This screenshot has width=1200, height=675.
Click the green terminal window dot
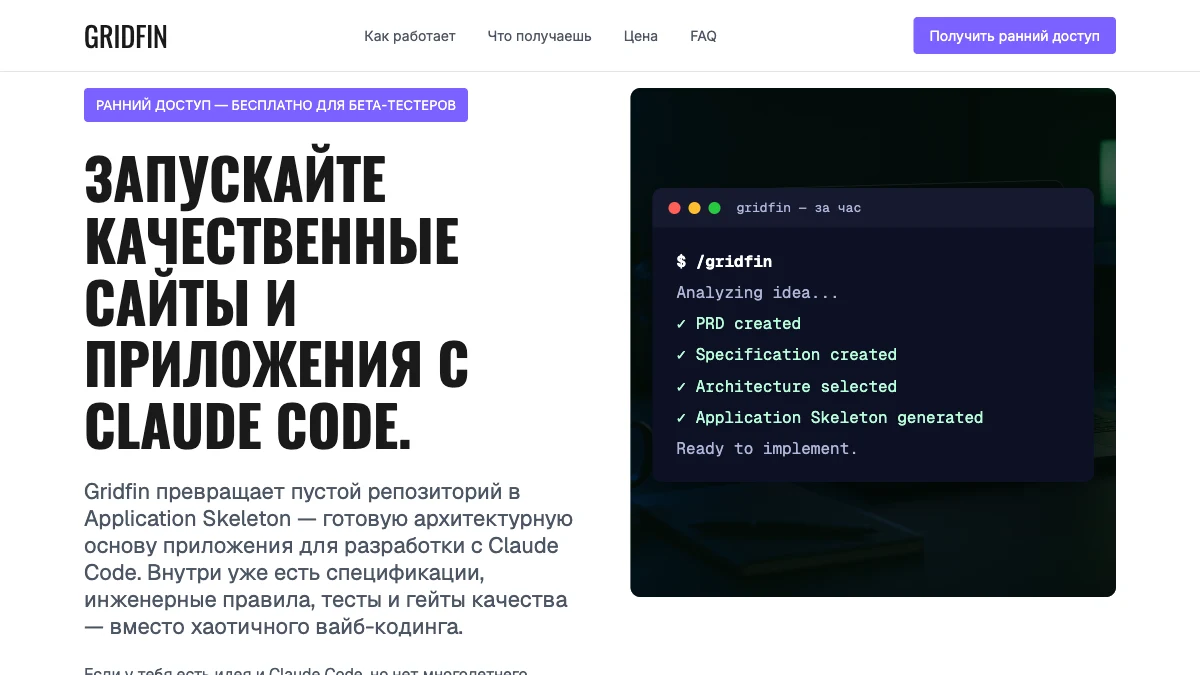(714, 208)
